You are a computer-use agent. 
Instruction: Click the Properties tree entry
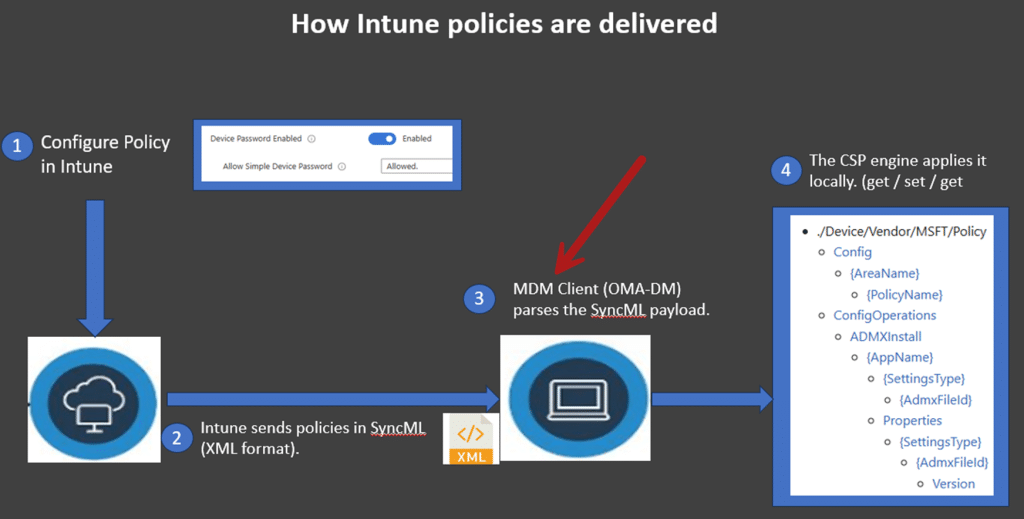pos(912,420)
